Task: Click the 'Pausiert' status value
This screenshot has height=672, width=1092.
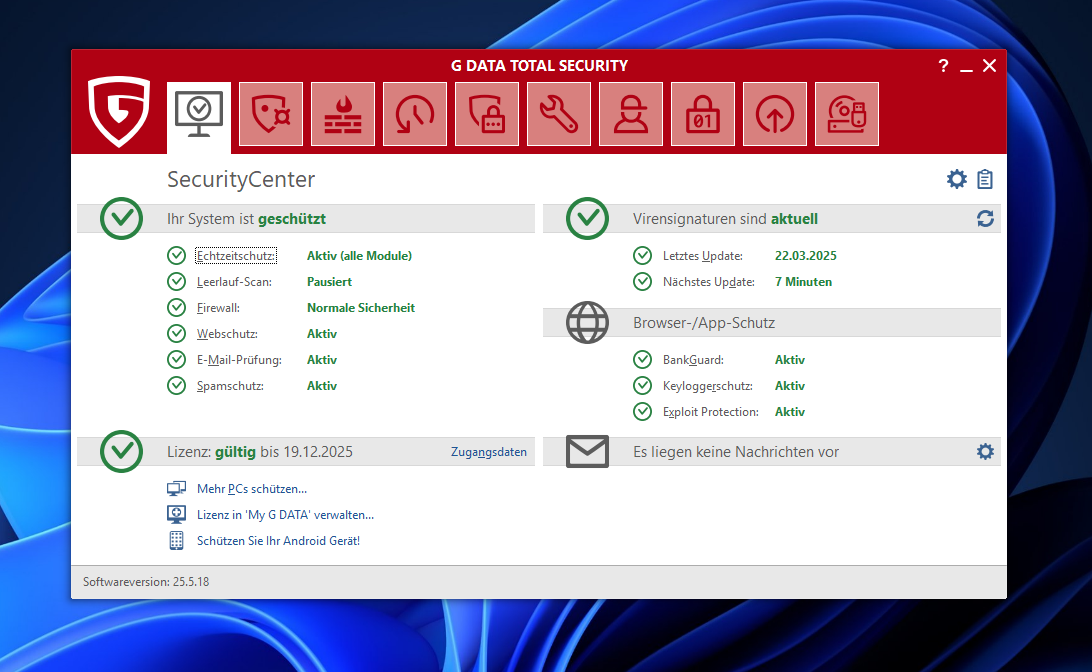Action: 329,281
